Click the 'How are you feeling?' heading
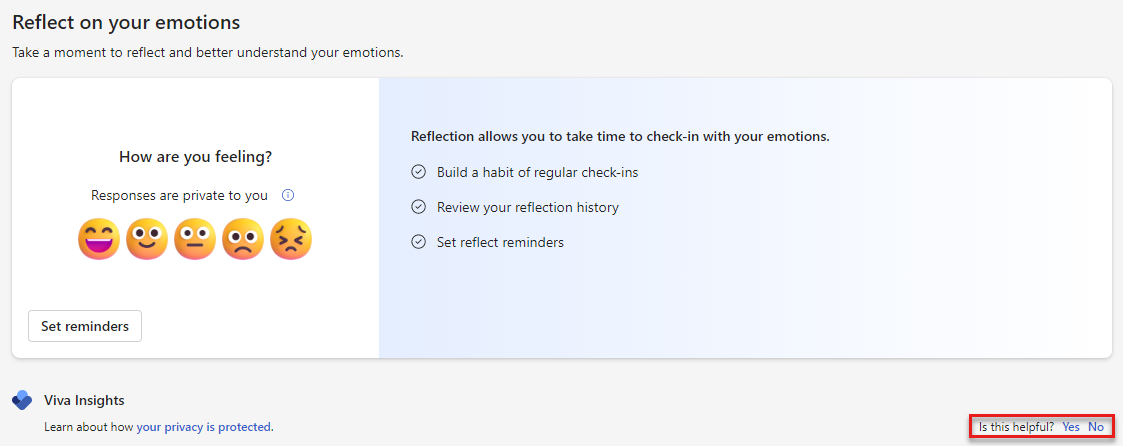This screenshot has height=446, width=1123. point(195,157)
